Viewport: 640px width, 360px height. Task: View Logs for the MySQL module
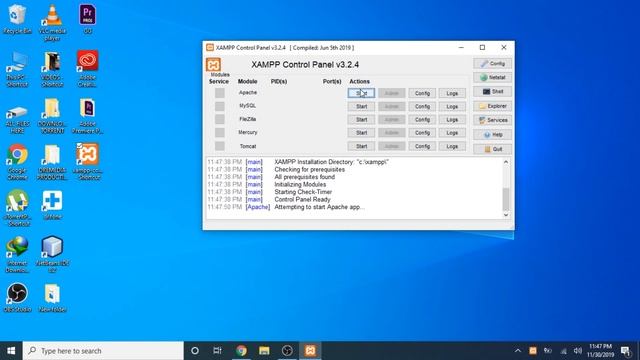click(452, 107)
